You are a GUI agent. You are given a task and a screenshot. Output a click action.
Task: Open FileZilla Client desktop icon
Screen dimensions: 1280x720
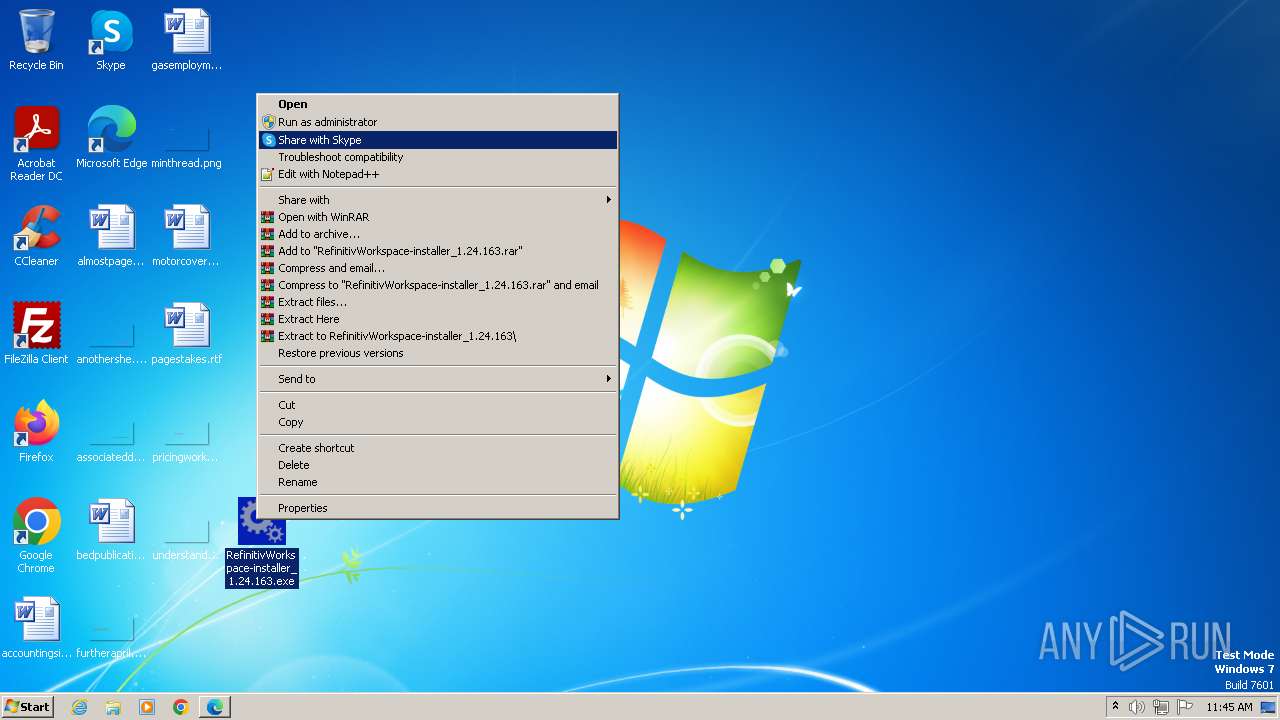[36, 334]
